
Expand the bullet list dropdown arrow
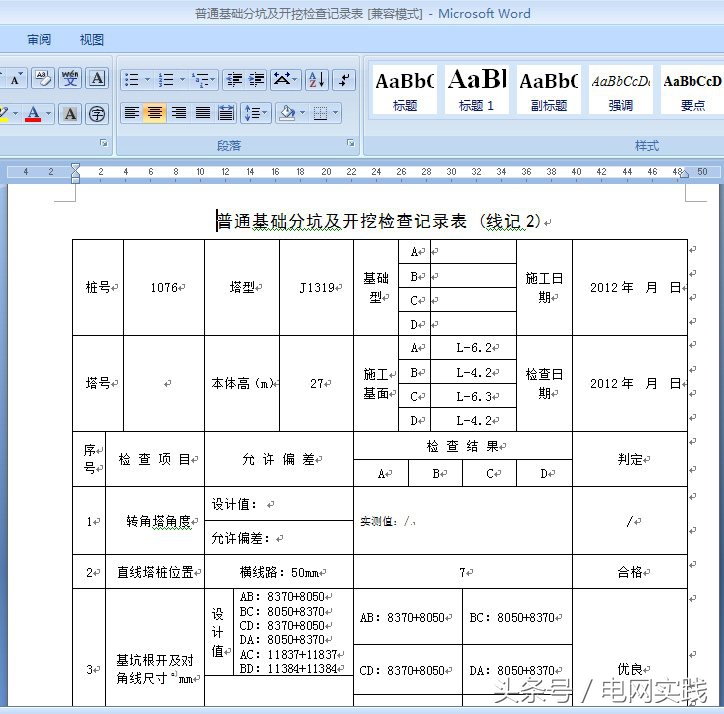(x=147, y=80)
